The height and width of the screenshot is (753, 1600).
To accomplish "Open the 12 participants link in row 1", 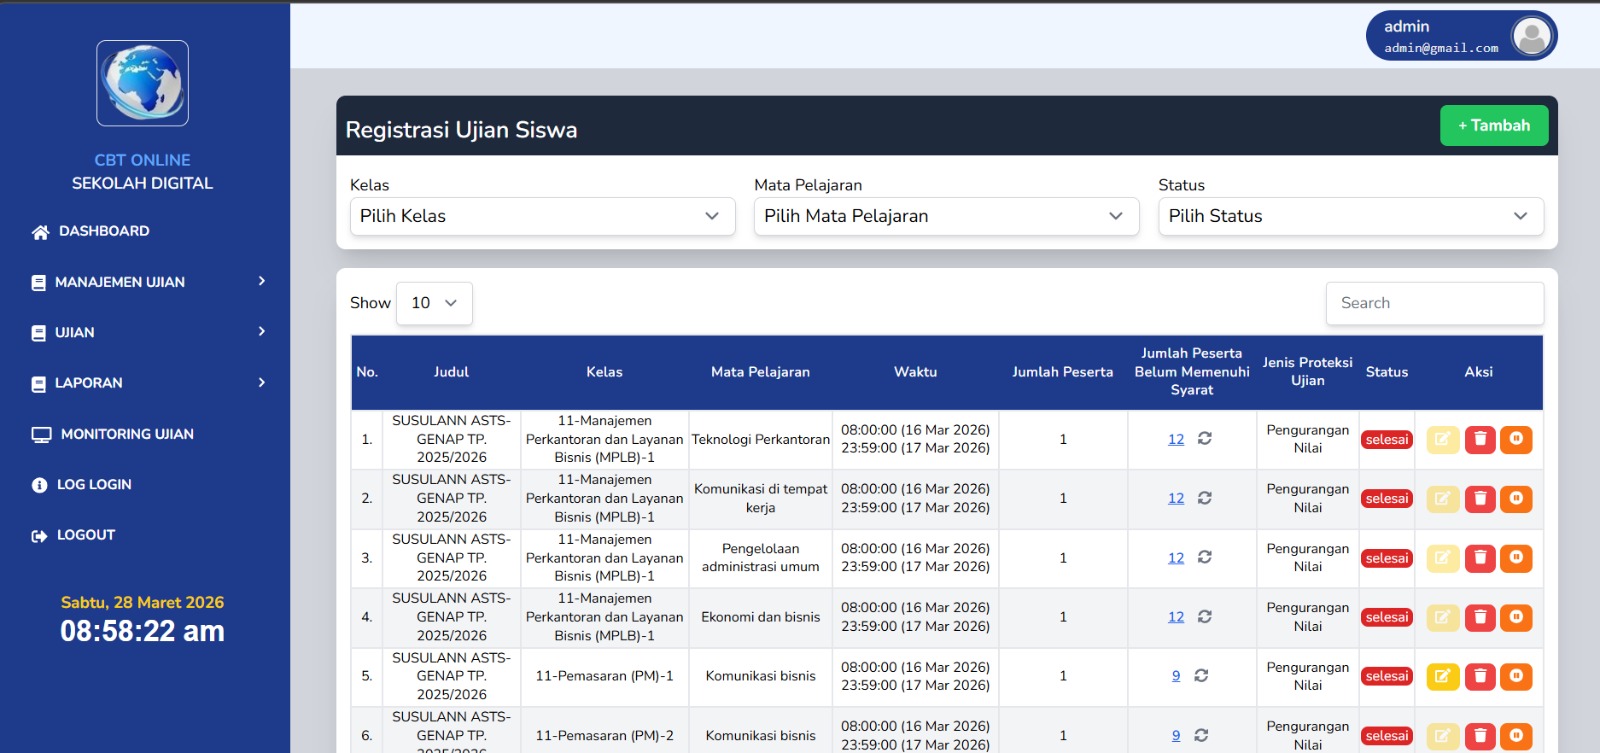I will tap(1176, 440).
